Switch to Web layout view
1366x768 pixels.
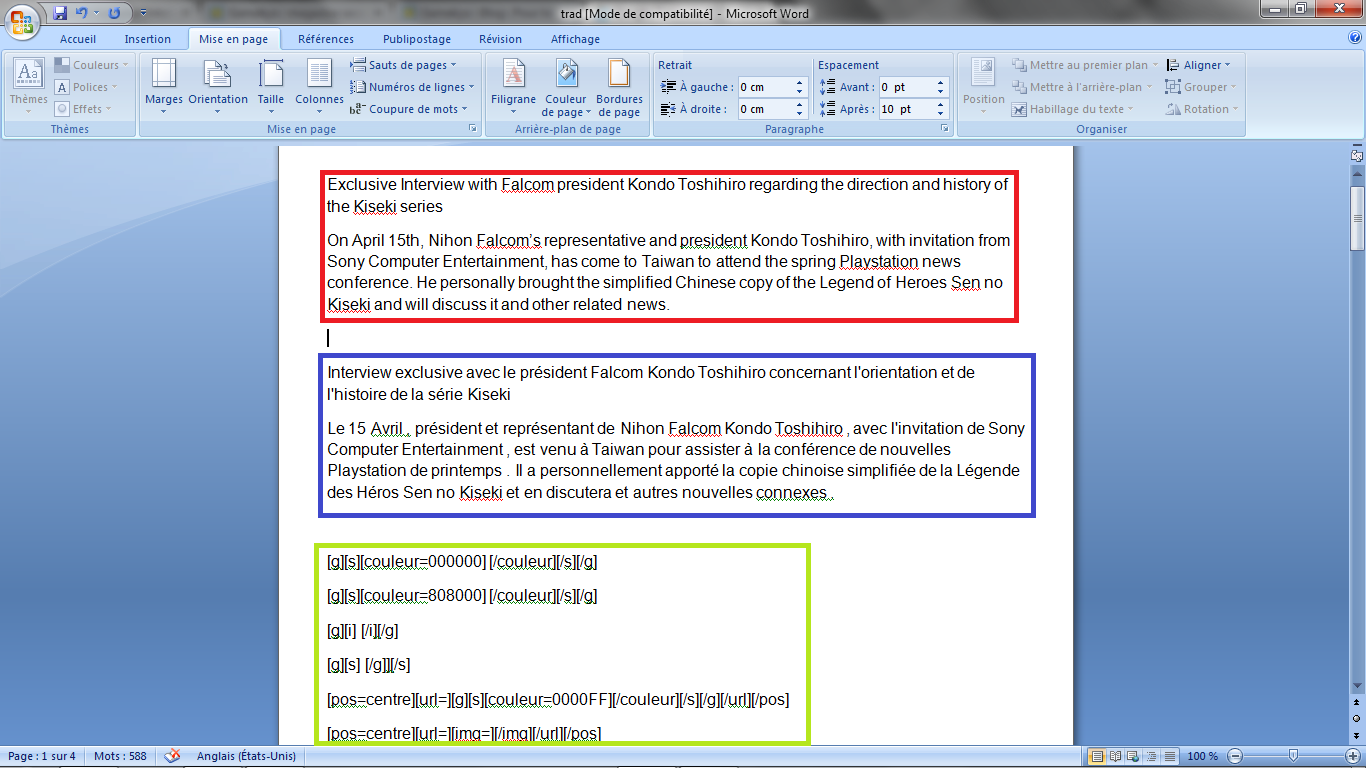[x=1132, y=756]
